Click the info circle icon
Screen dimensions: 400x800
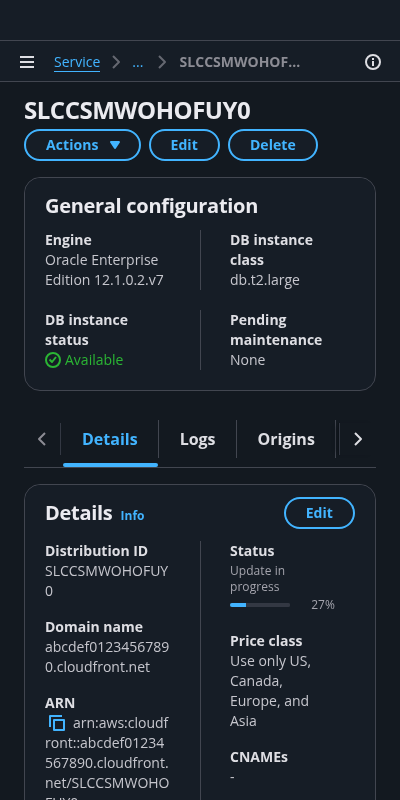[x=373, y=62]
